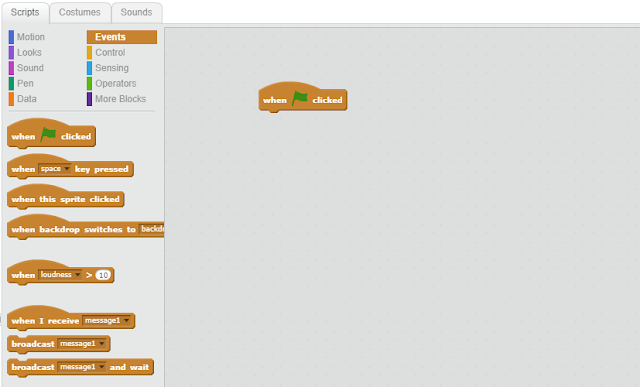Click the green flag icon in workspace block
Screen dimensions: 640x387
coord(300,98)
